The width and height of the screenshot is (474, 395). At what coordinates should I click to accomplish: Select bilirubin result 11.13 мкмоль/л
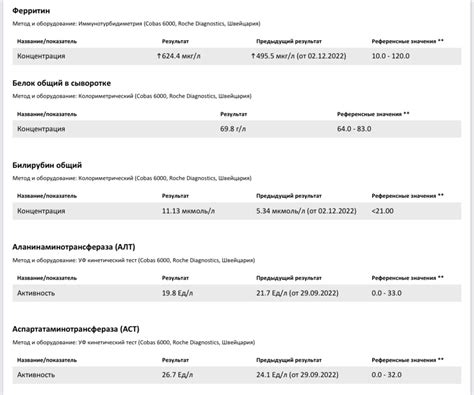click(x=188, y=211)
